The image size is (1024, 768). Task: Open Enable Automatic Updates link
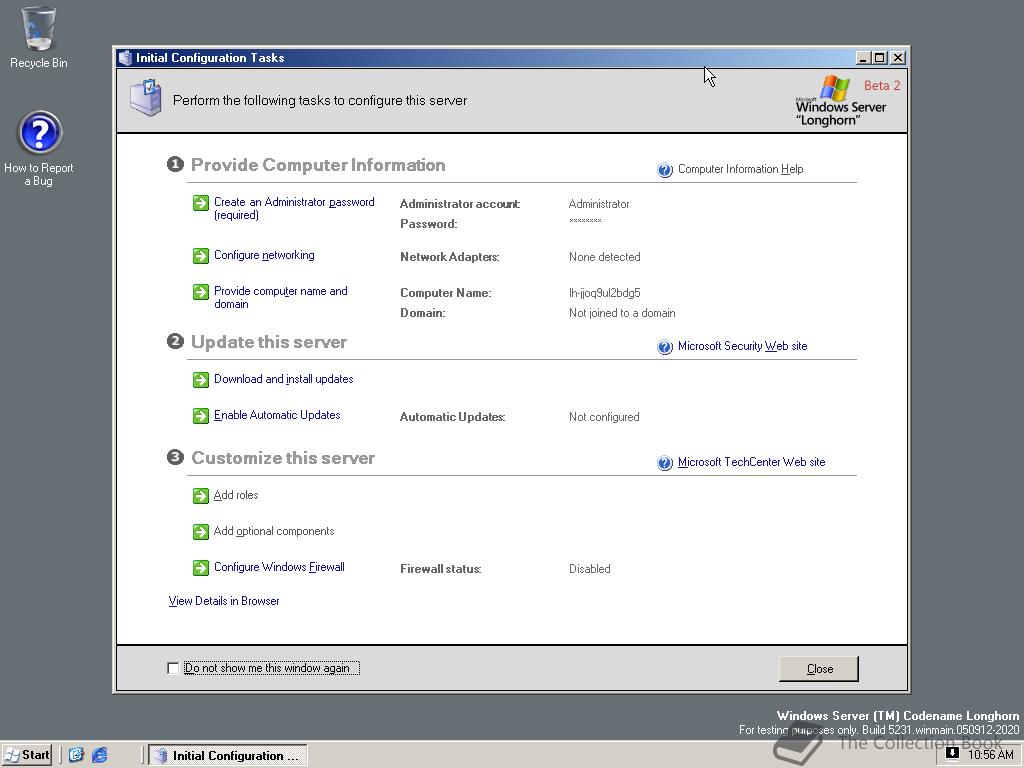click(x=277, y=415)
